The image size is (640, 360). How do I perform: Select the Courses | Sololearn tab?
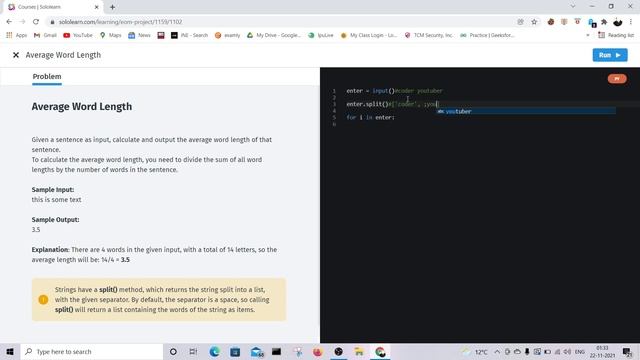(53, 7)
